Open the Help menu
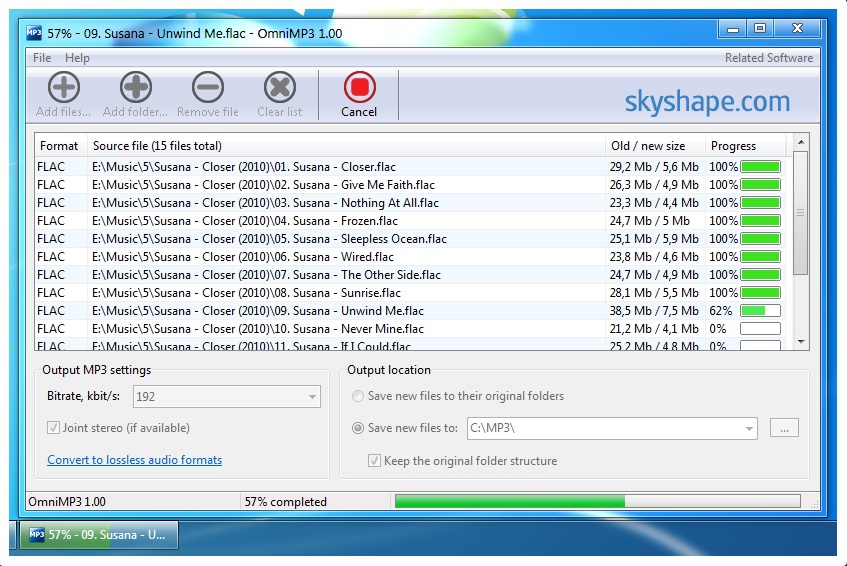This screenshot has width=847, height=566. coord(77,58)
